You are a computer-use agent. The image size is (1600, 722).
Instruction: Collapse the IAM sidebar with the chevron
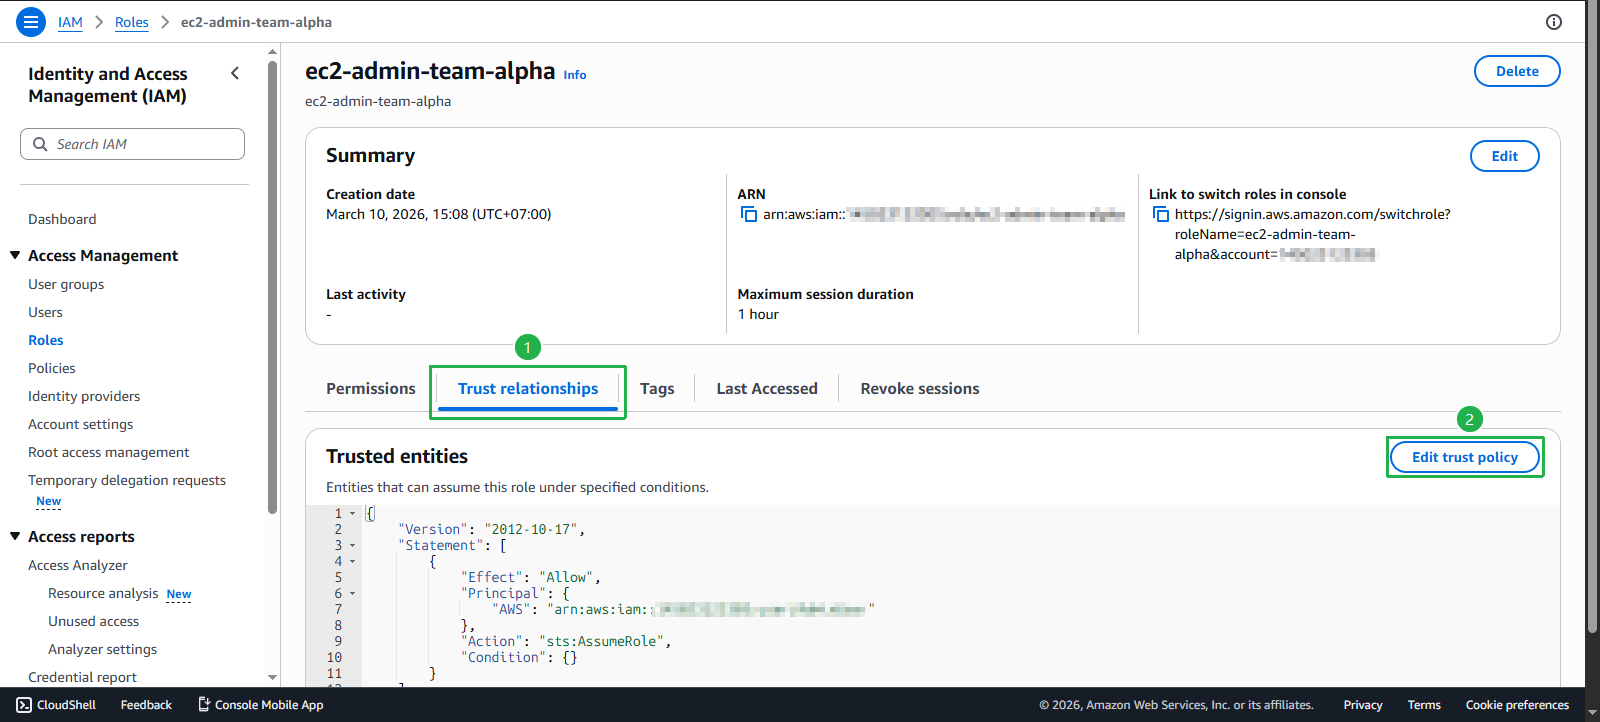235,73
